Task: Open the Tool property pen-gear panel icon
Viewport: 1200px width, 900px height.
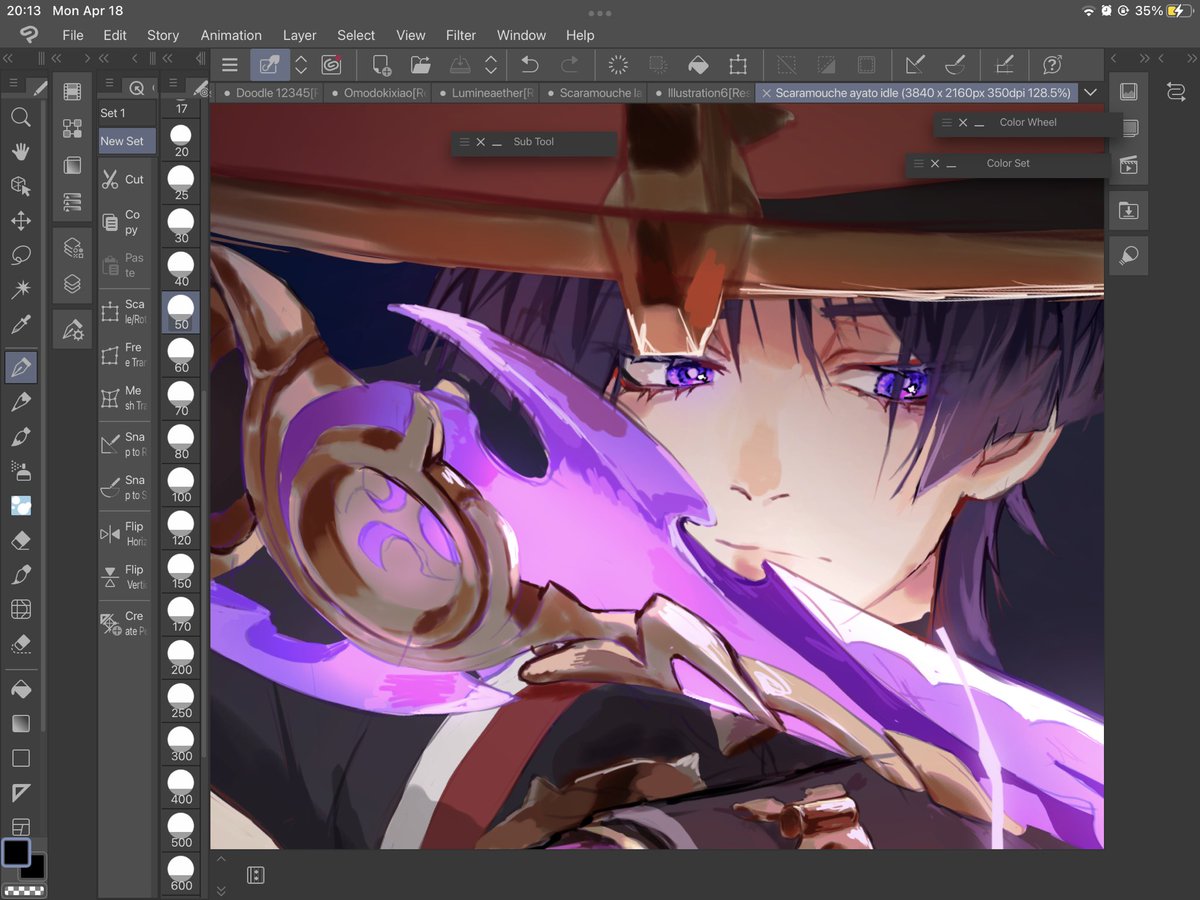Action: (72, 329)
